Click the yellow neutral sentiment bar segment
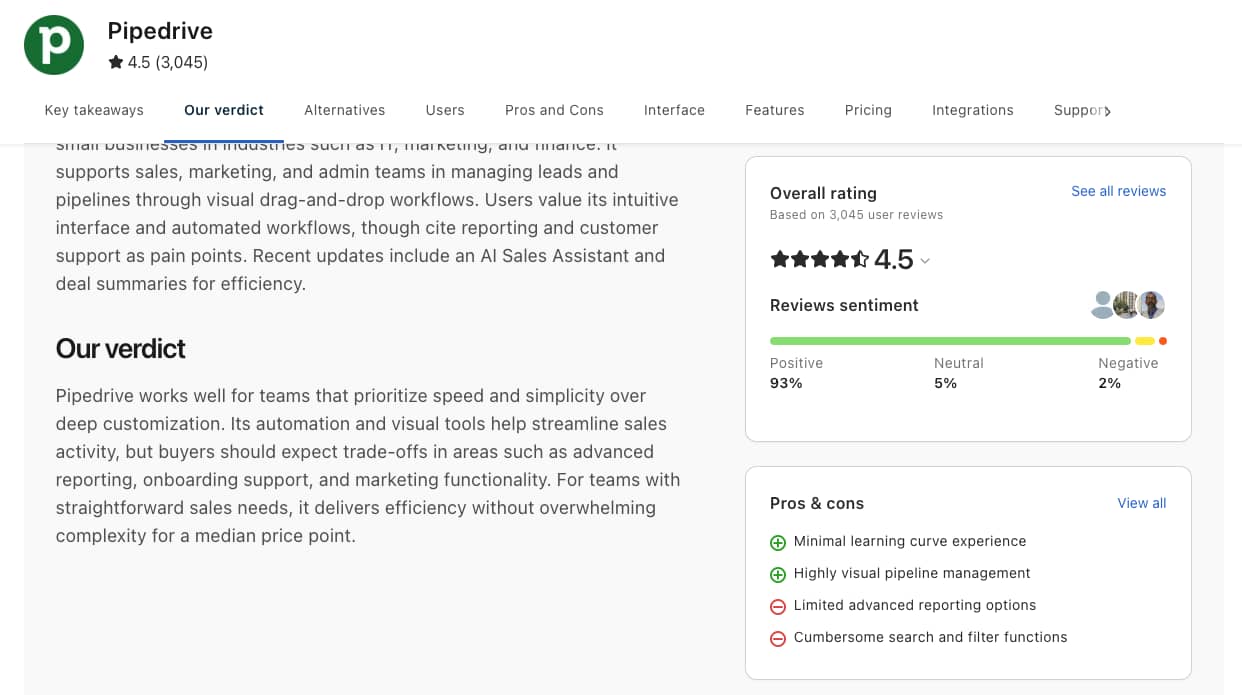Screen dimensions: 1242x695 (x=1145, y=341)
